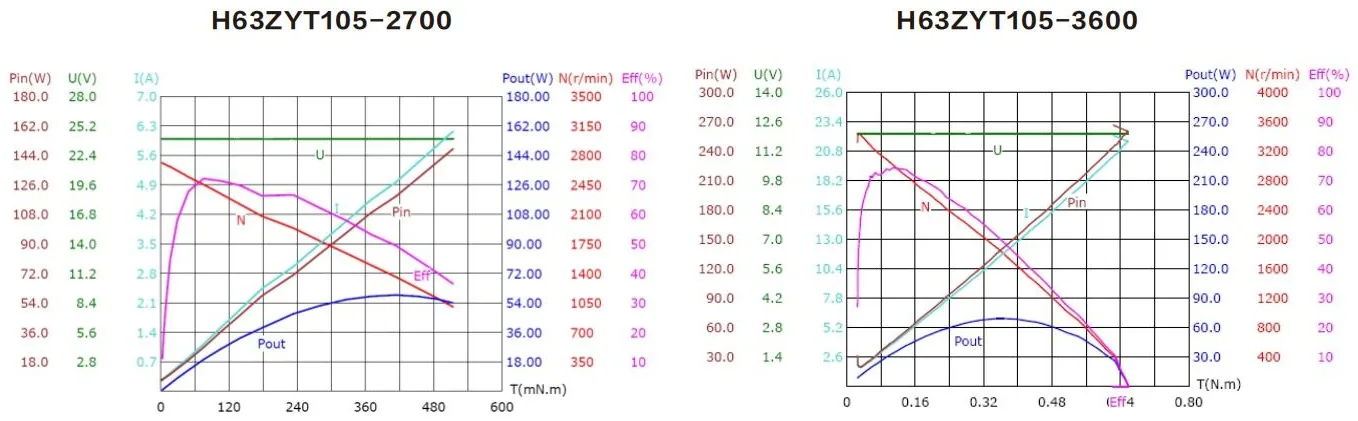Select the 22.4 voltage axis value
This screenshot has width=1358, height=421.
pyautogui.click(x=82, y=156)
